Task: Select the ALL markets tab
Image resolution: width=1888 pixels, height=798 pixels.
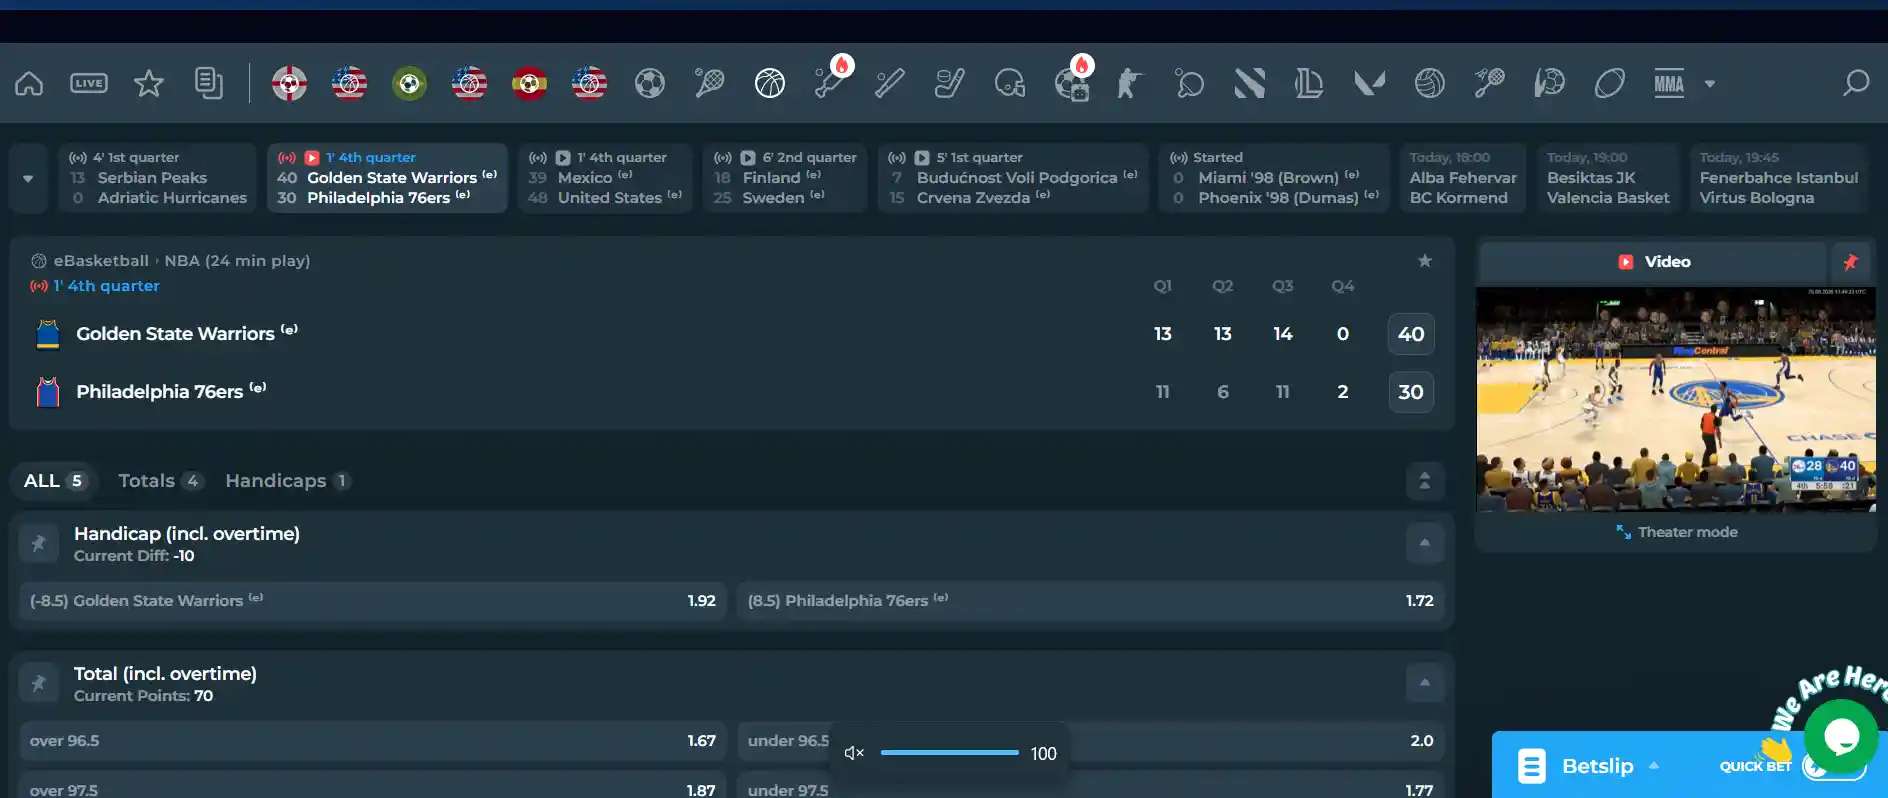Action: [x=55, y=481]
